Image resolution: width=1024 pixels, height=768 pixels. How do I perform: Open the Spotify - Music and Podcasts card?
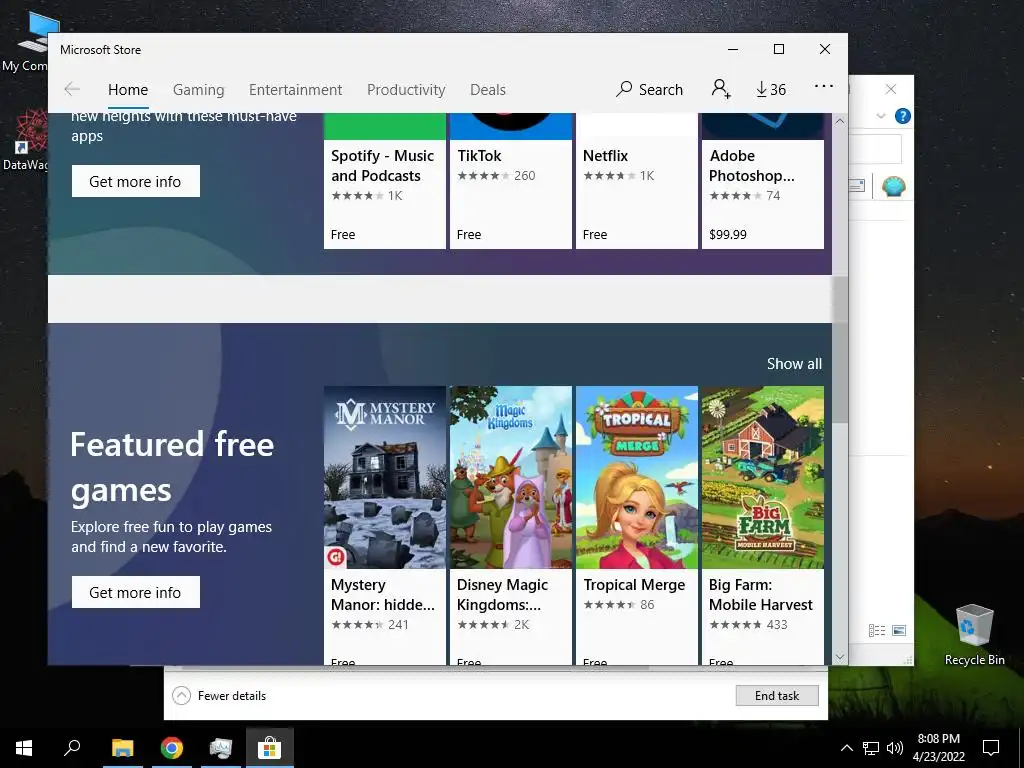[x=385, y=181]
